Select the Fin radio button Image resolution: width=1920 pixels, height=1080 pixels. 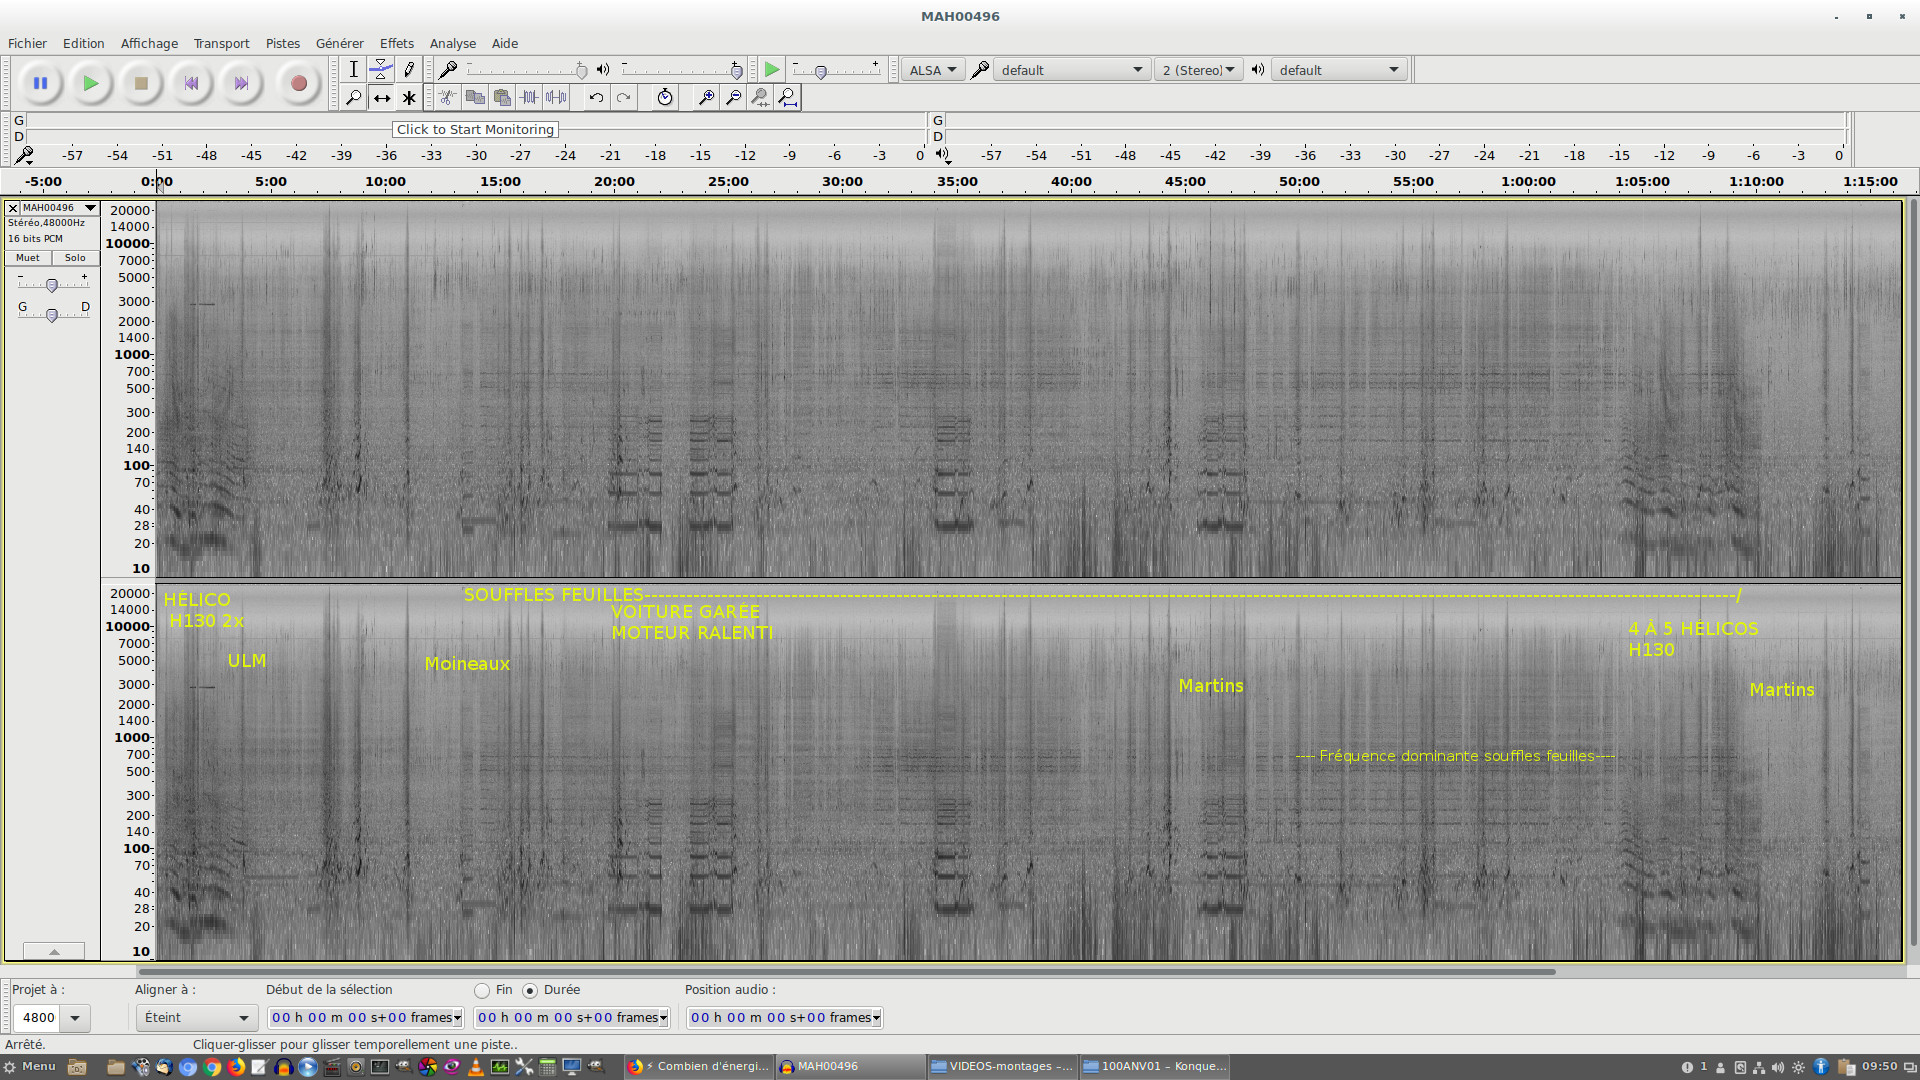point(482,990)
